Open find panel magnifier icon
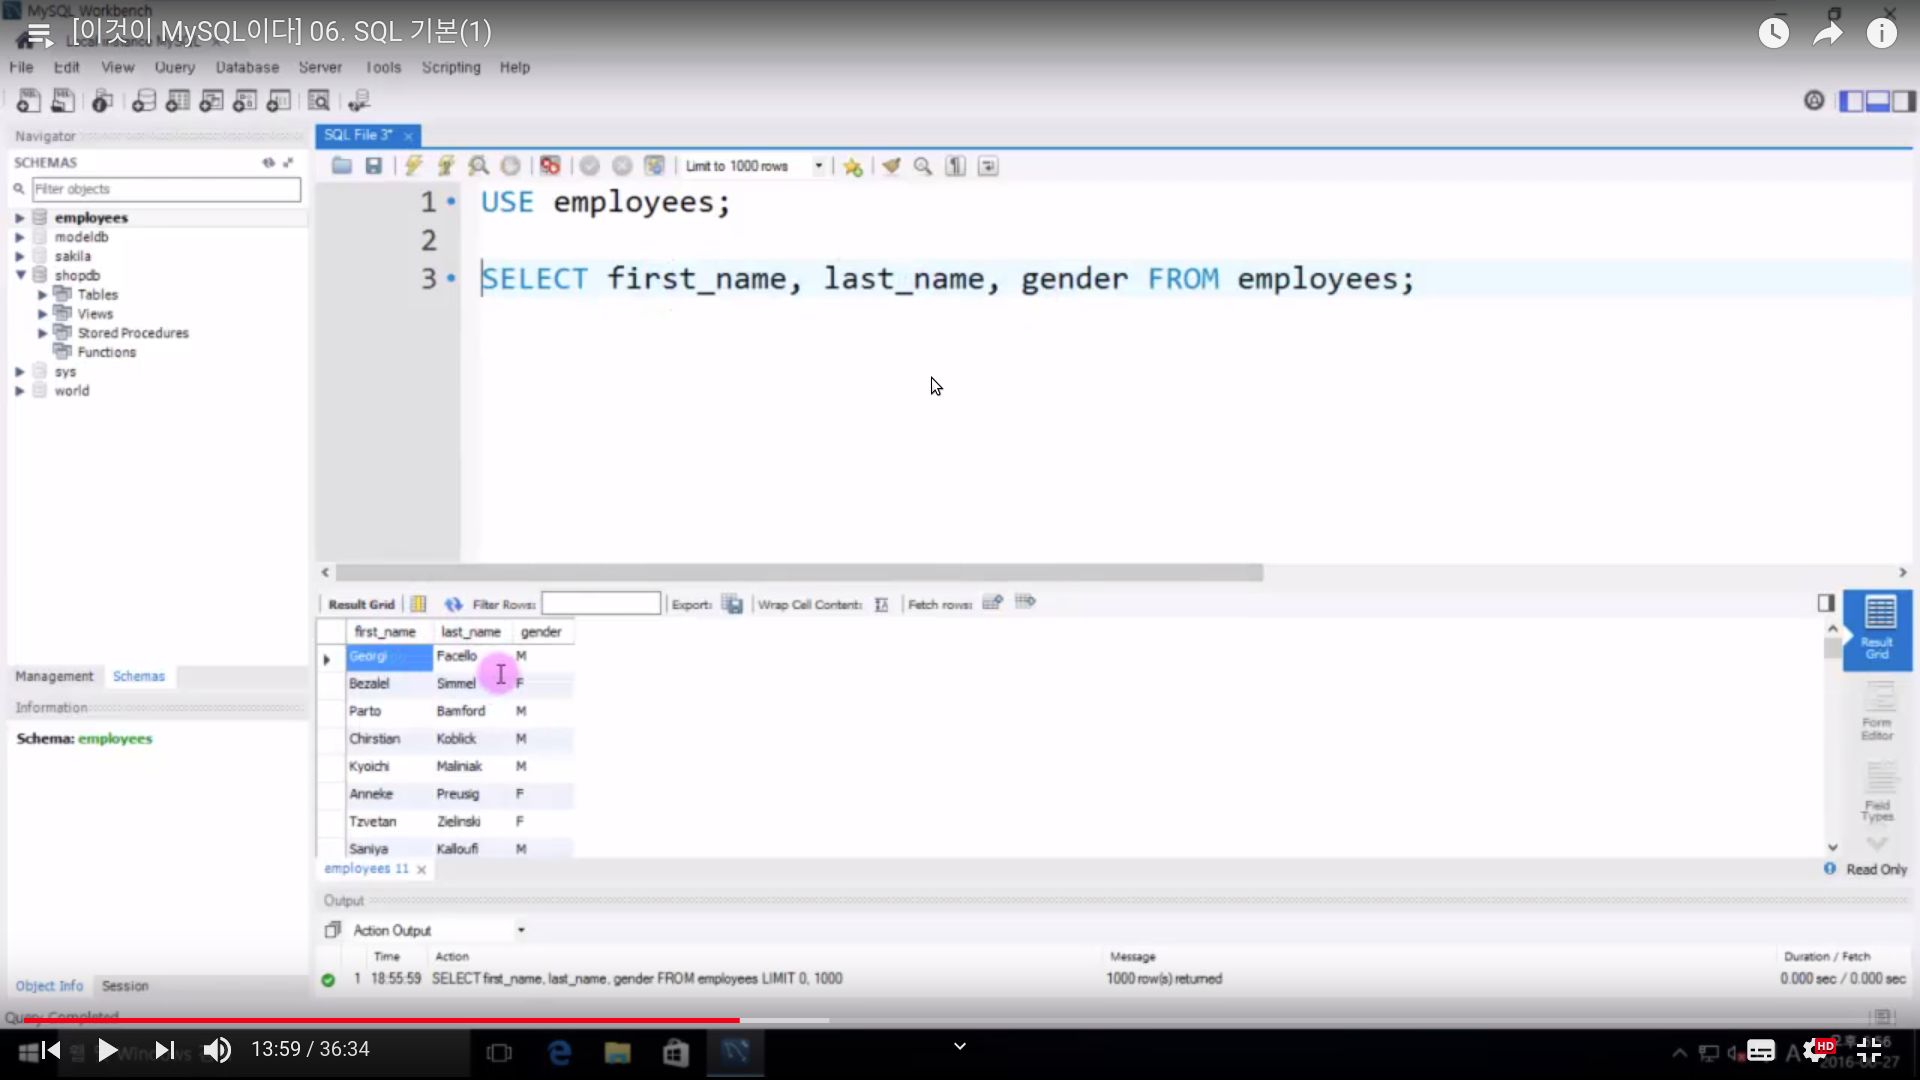The image size is (1920, 1080). click(923, 166)
